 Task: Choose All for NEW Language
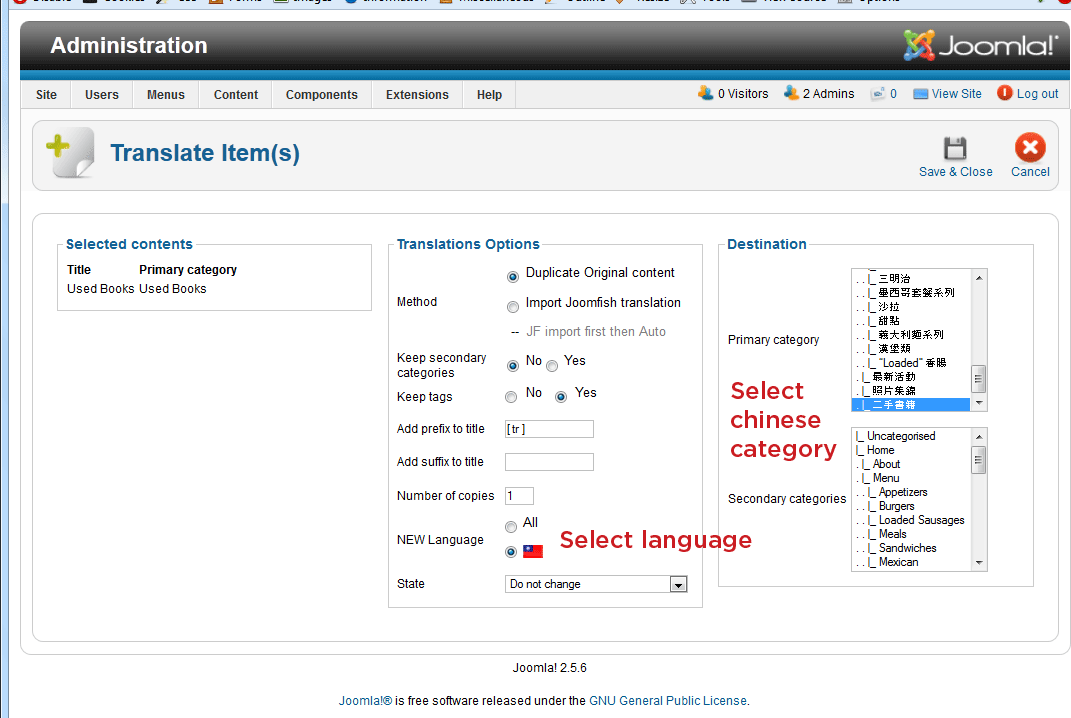pos(511,527)
